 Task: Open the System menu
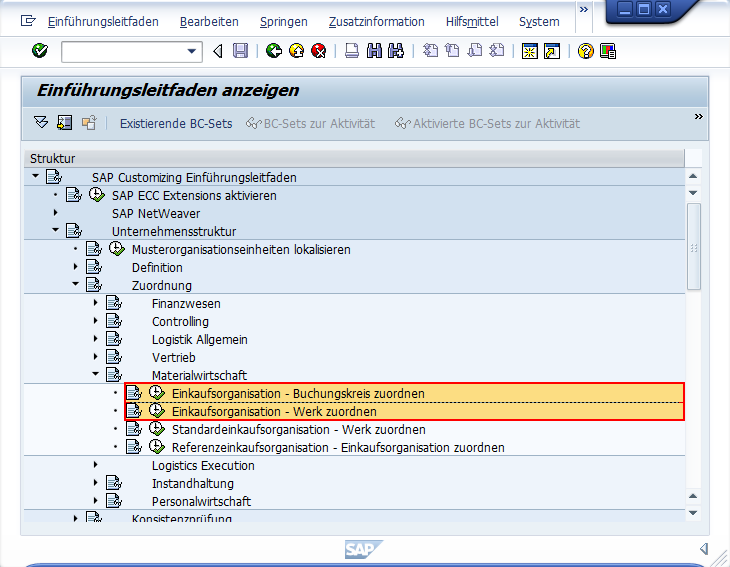pyautogui.click(x=539, y=22)
